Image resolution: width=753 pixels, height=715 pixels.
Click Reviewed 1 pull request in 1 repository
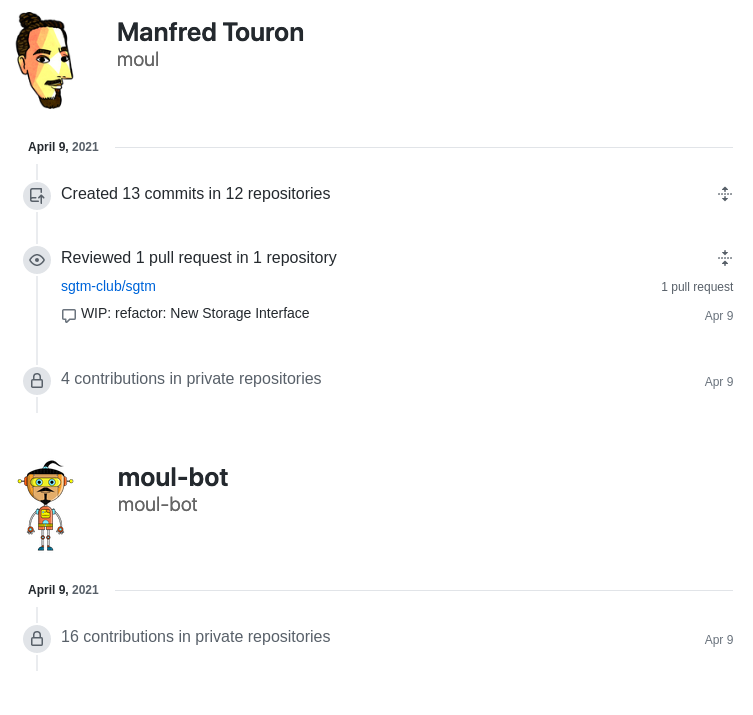point(199,257)
